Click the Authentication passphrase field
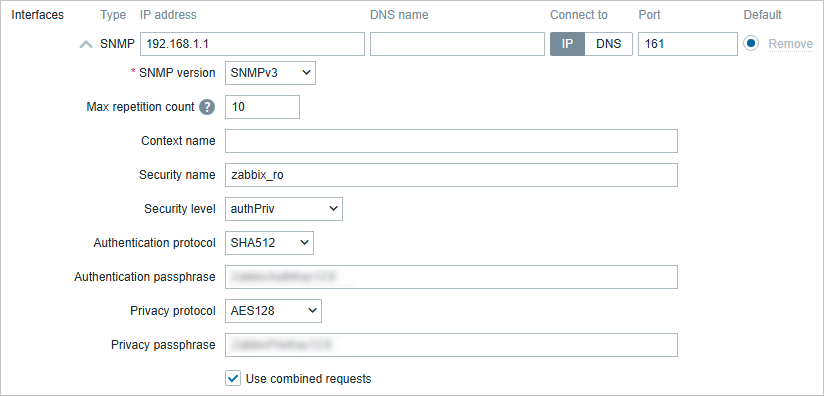 [x=451, y=277]
